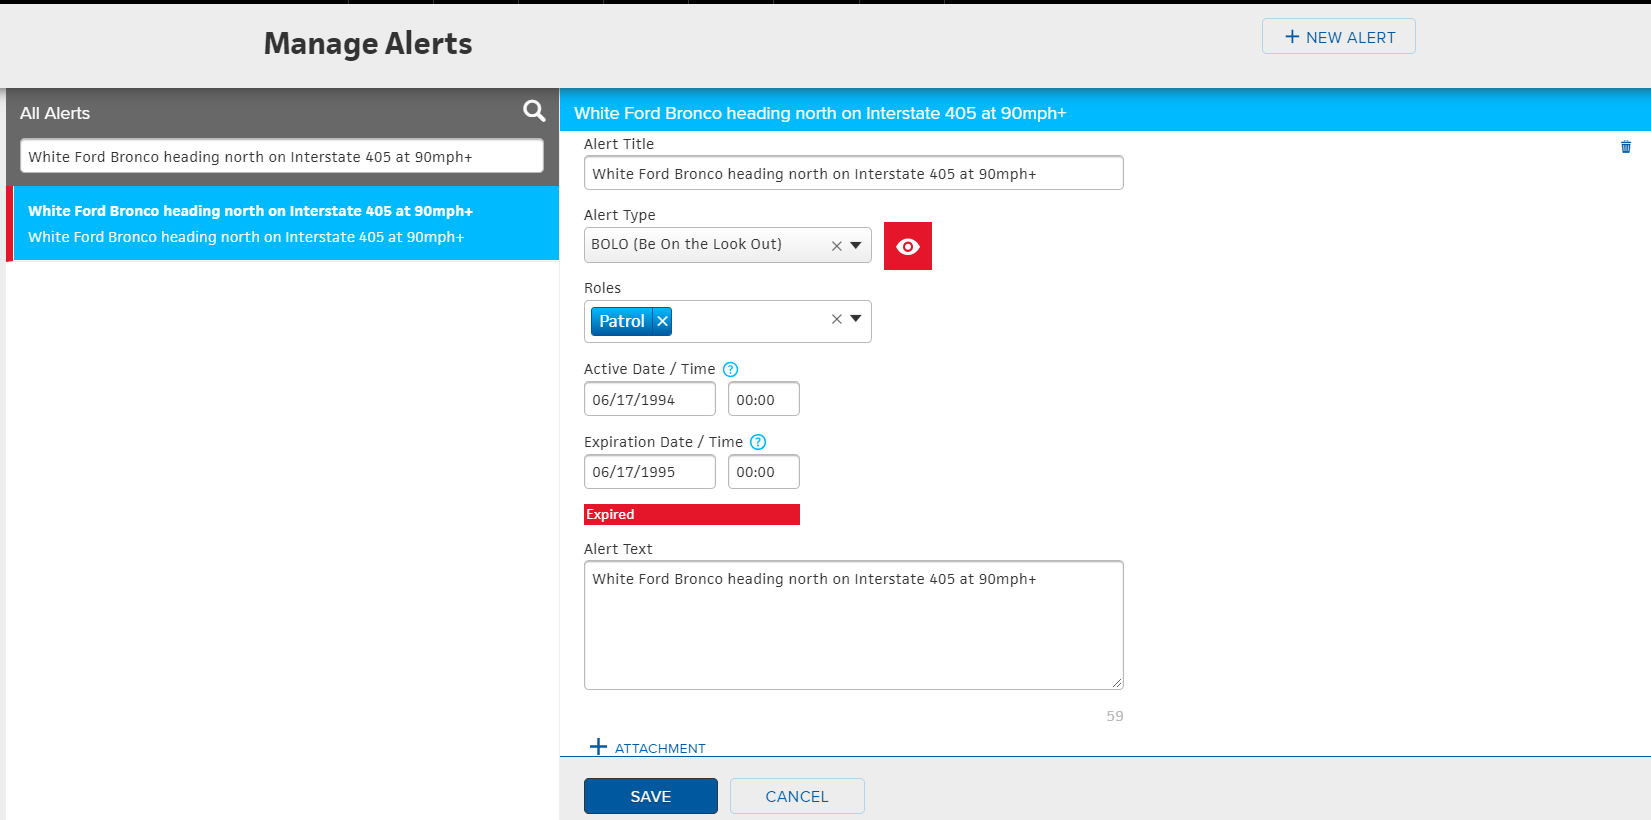Click the active date field 06/17/1994
The height and width of the screenshot is (820, 1651).
[649, 399]
